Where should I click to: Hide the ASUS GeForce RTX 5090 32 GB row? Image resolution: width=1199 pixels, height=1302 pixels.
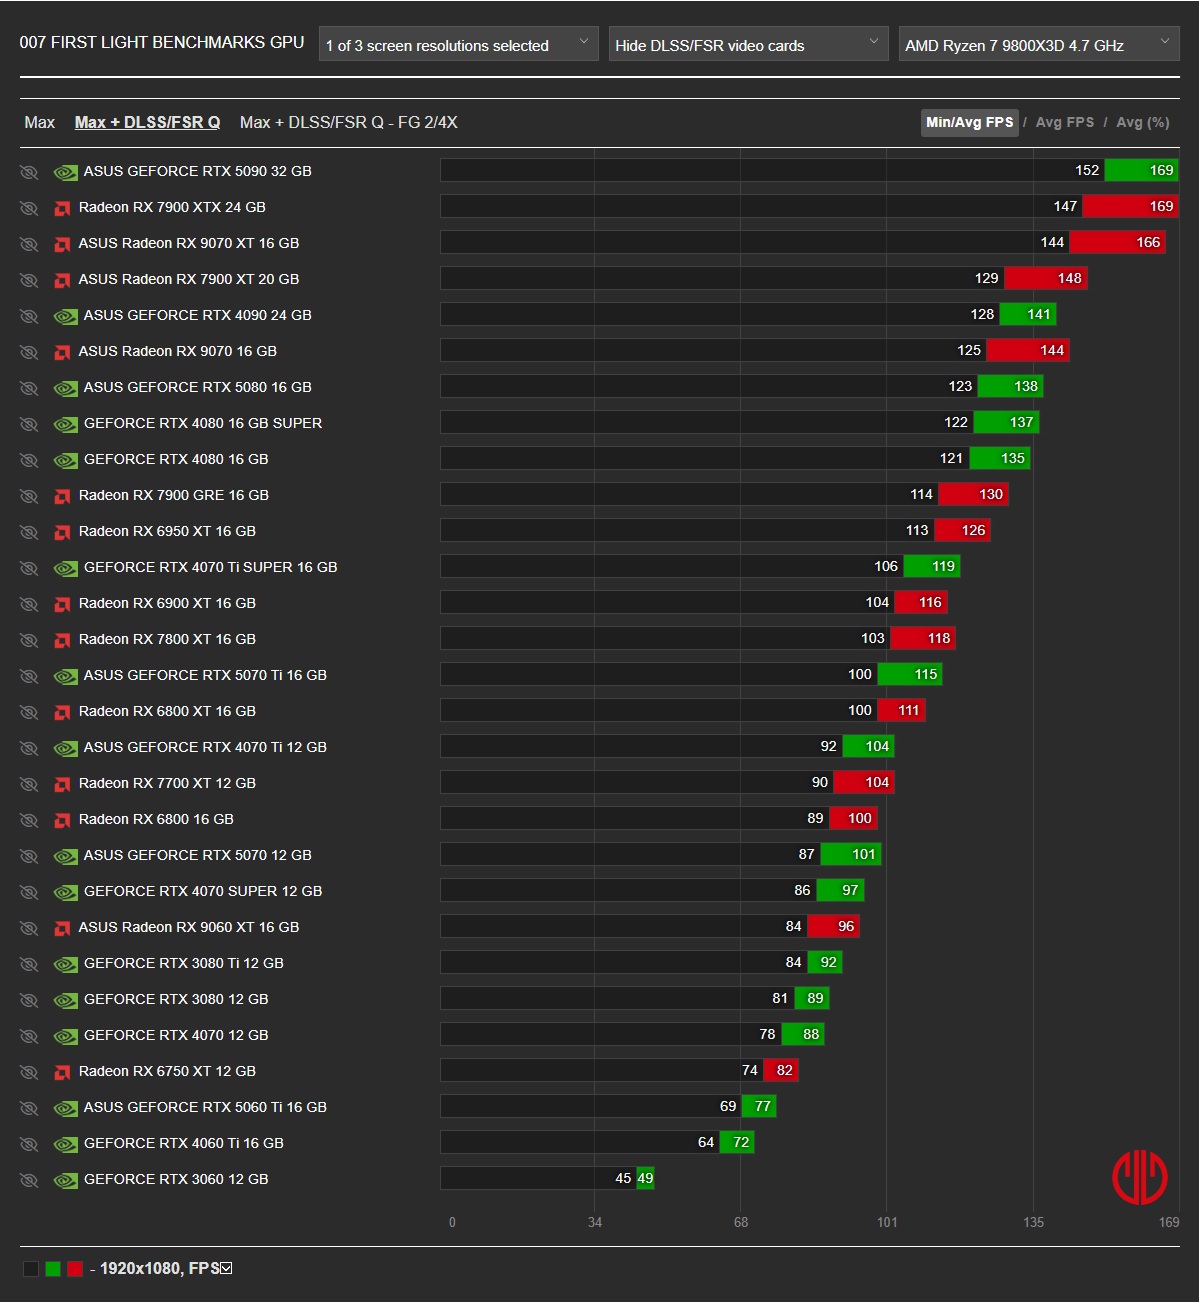pyautogui.click(x=29, y=172)
